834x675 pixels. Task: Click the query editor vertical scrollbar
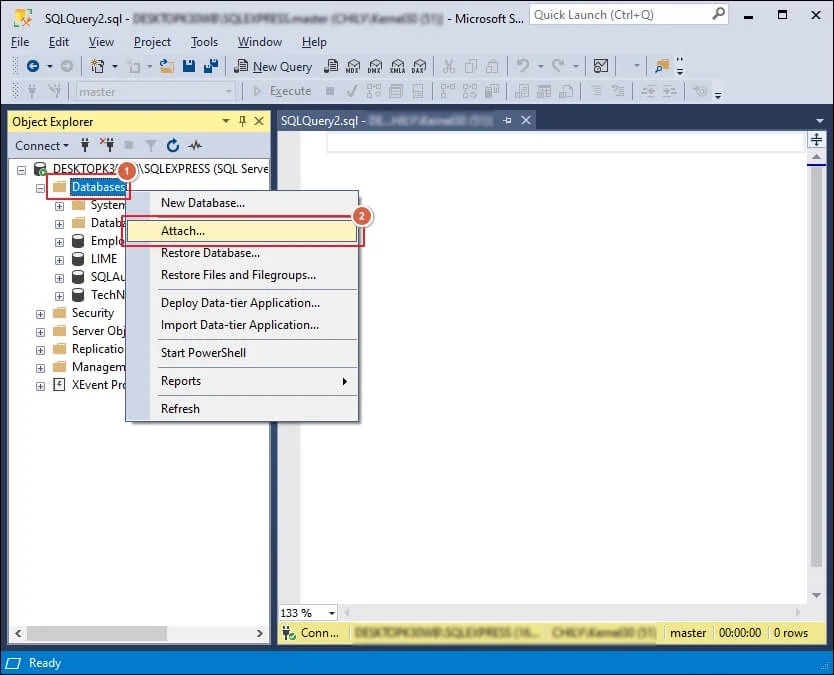coord(816,367)
